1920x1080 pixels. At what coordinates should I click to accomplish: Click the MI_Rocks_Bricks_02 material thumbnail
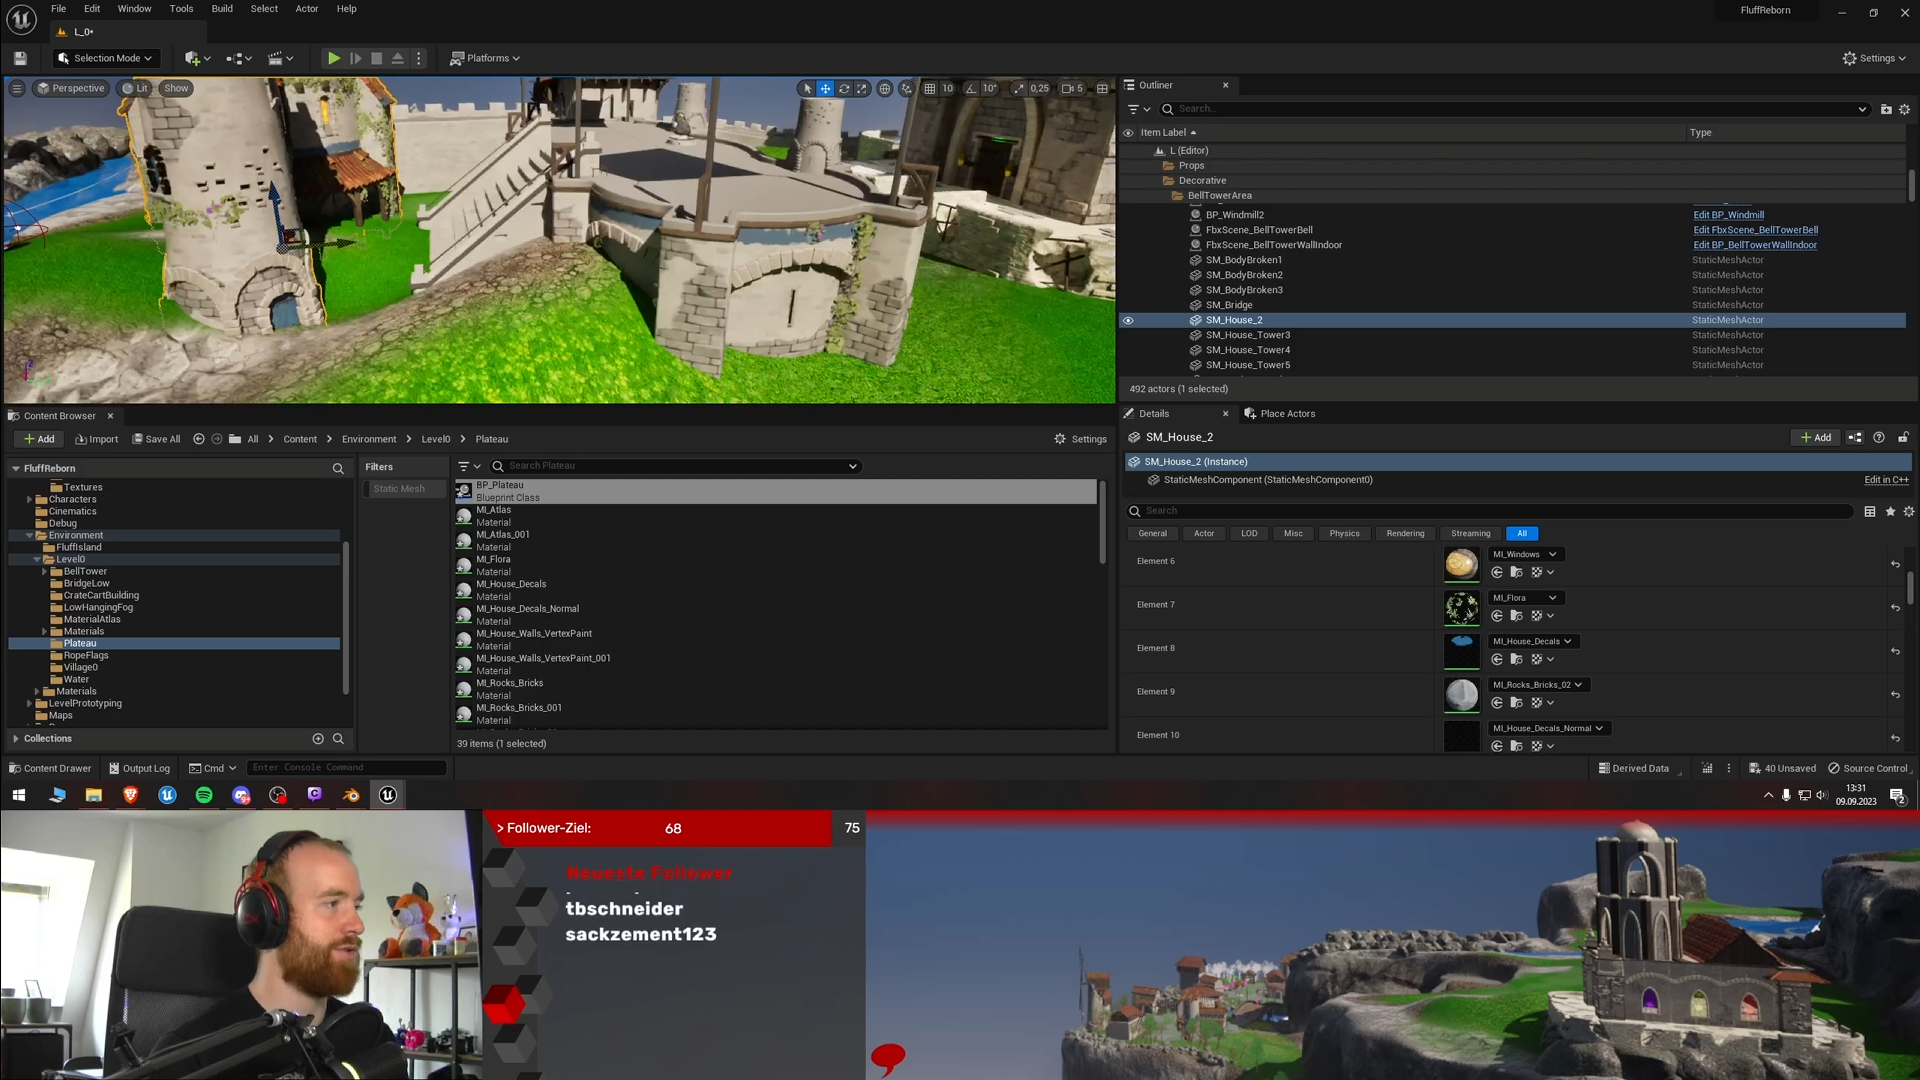coord(1461,695)
